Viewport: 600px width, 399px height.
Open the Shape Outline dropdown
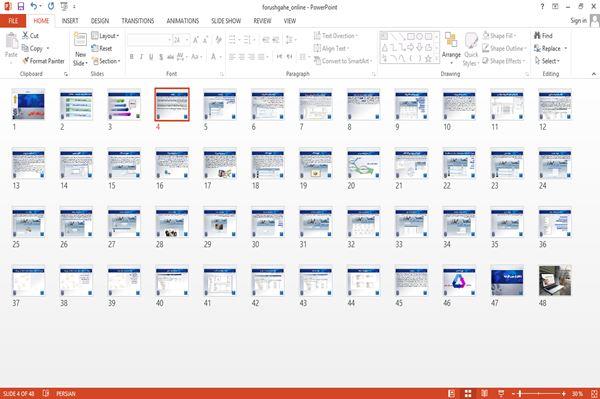[x=505, y=48]
